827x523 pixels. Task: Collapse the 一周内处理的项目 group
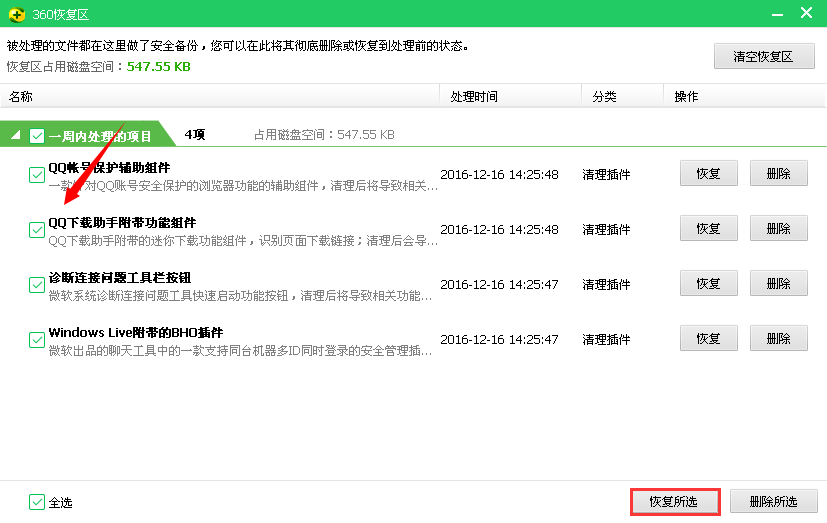[15, 135]
